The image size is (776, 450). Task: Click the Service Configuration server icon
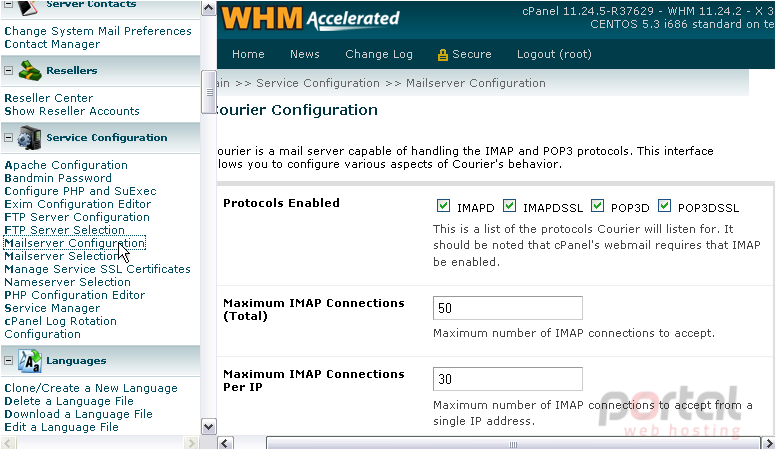tap(29, 138)
